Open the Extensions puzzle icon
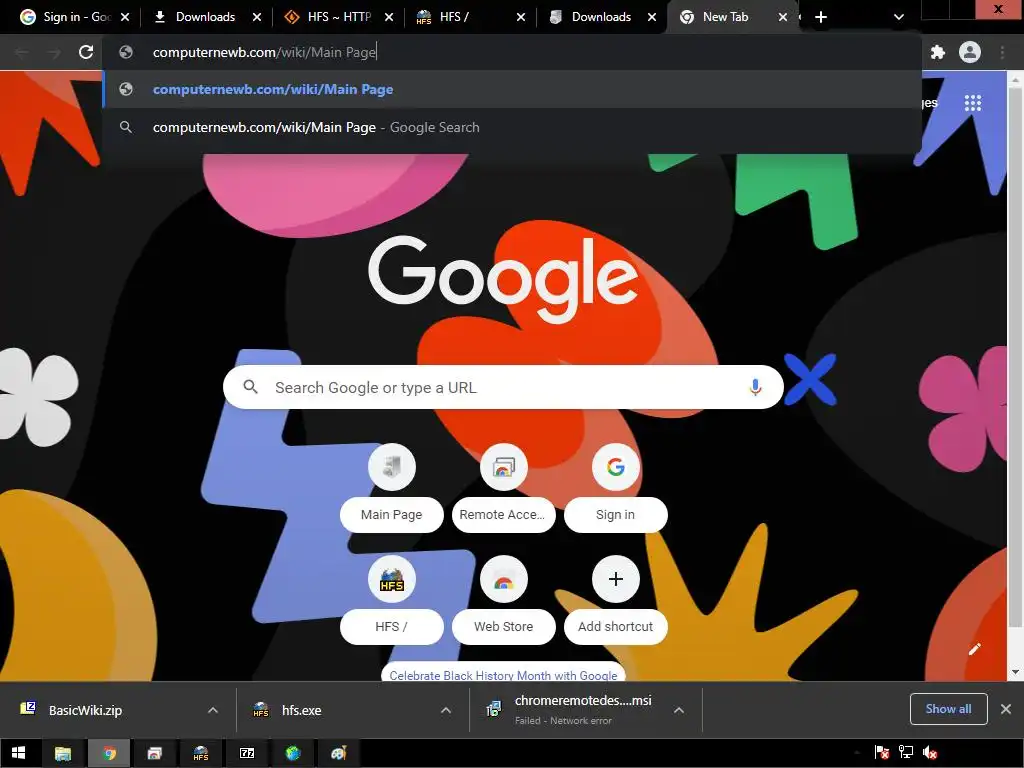1024x768 pixels. (938, 52)
